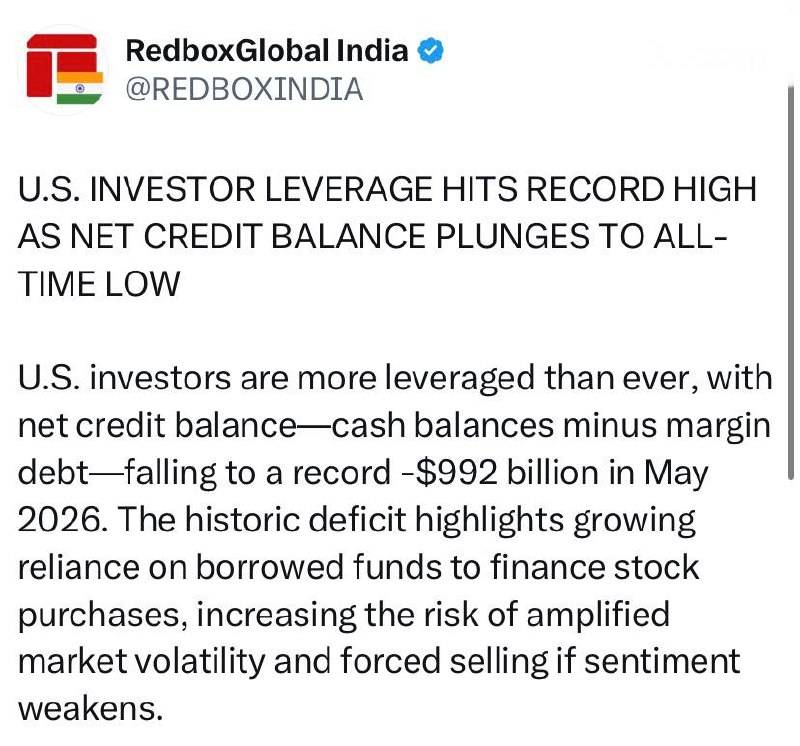Click the vertical scrollbar thumb

[x=790, y=283]
